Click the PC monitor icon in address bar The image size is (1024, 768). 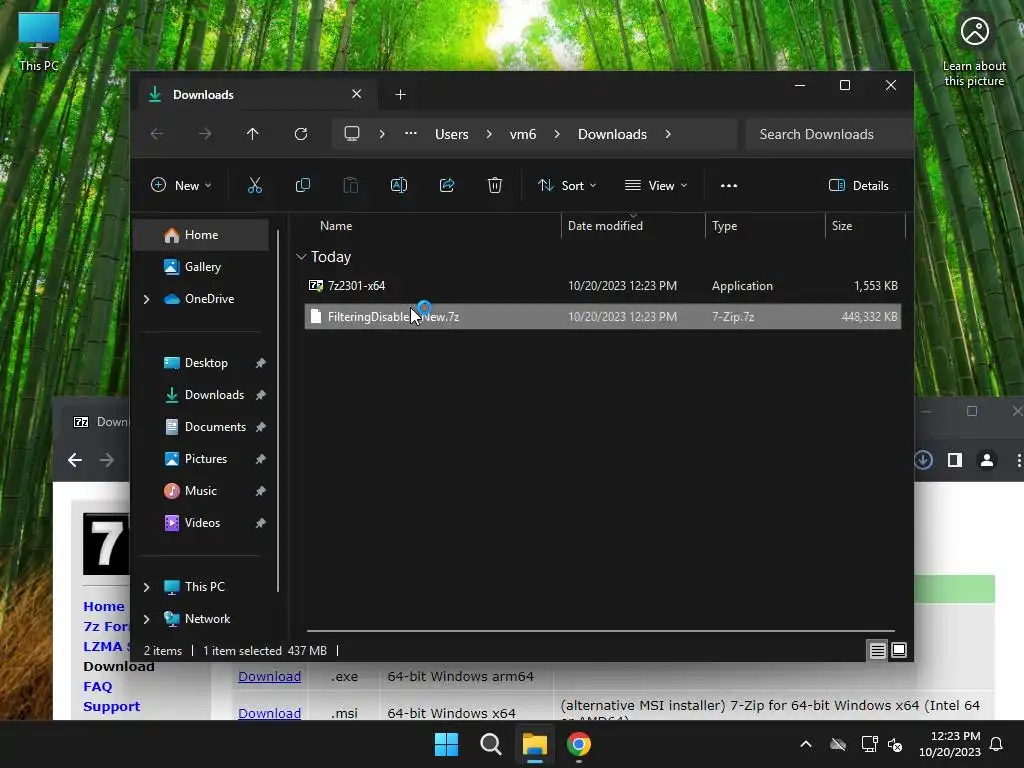coord(352,134)
